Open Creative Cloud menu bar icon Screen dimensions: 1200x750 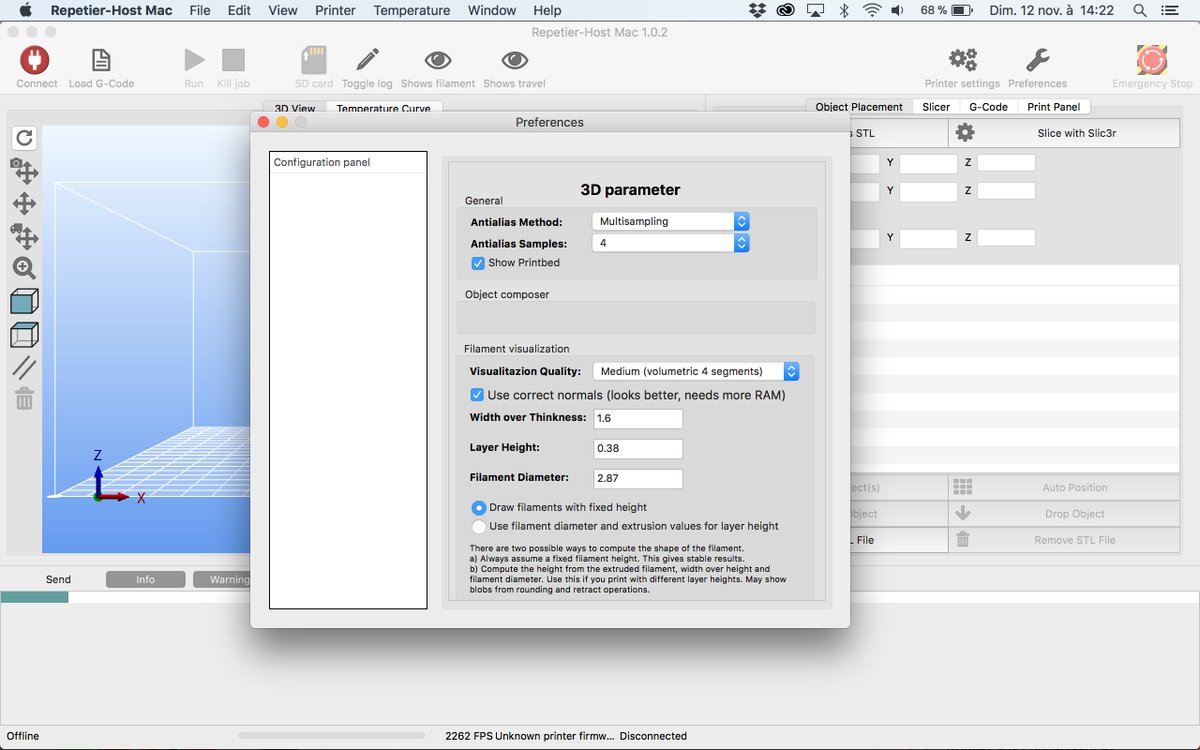pyautogui.click(x=786, y=10)
